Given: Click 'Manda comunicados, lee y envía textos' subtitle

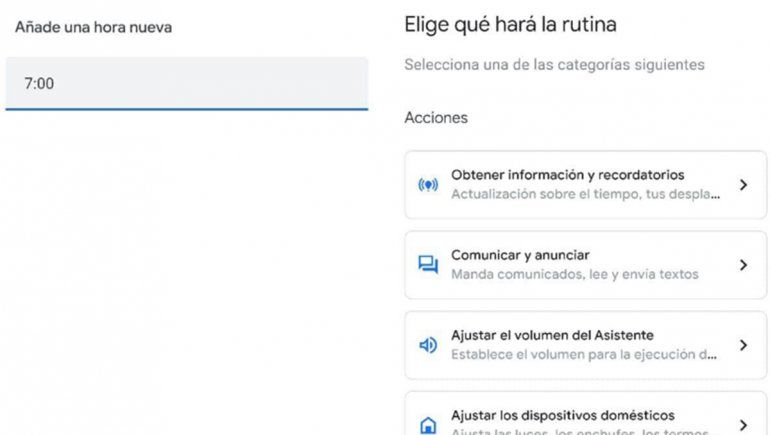Looking at the screenshot, I should point(574,274).
